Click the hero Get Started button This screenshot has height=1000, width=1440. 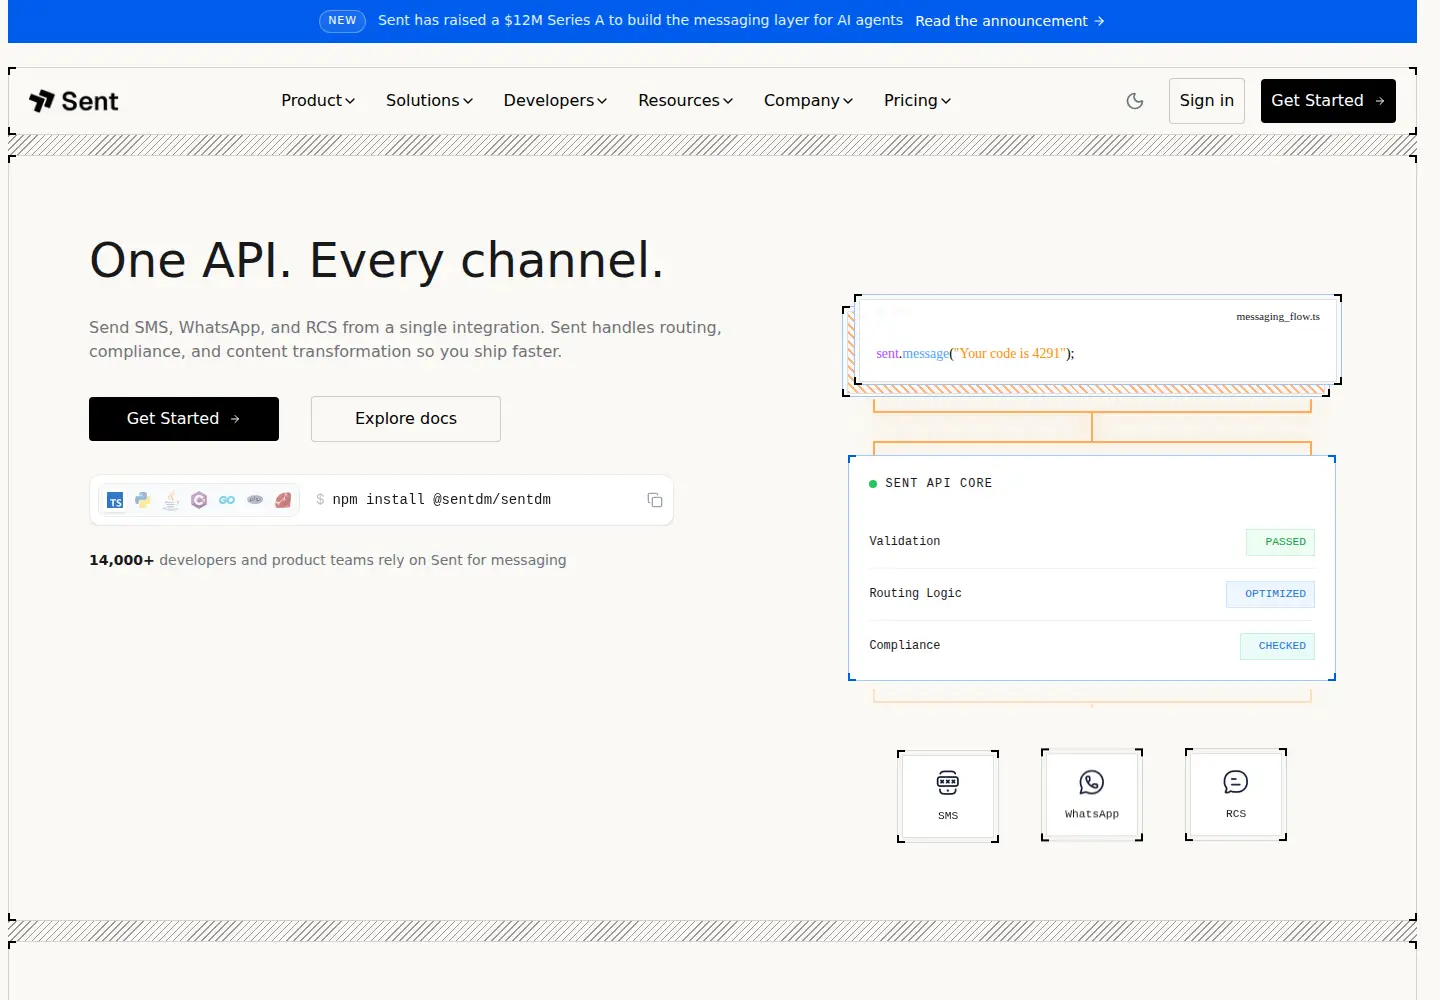(x=184, y=419)
